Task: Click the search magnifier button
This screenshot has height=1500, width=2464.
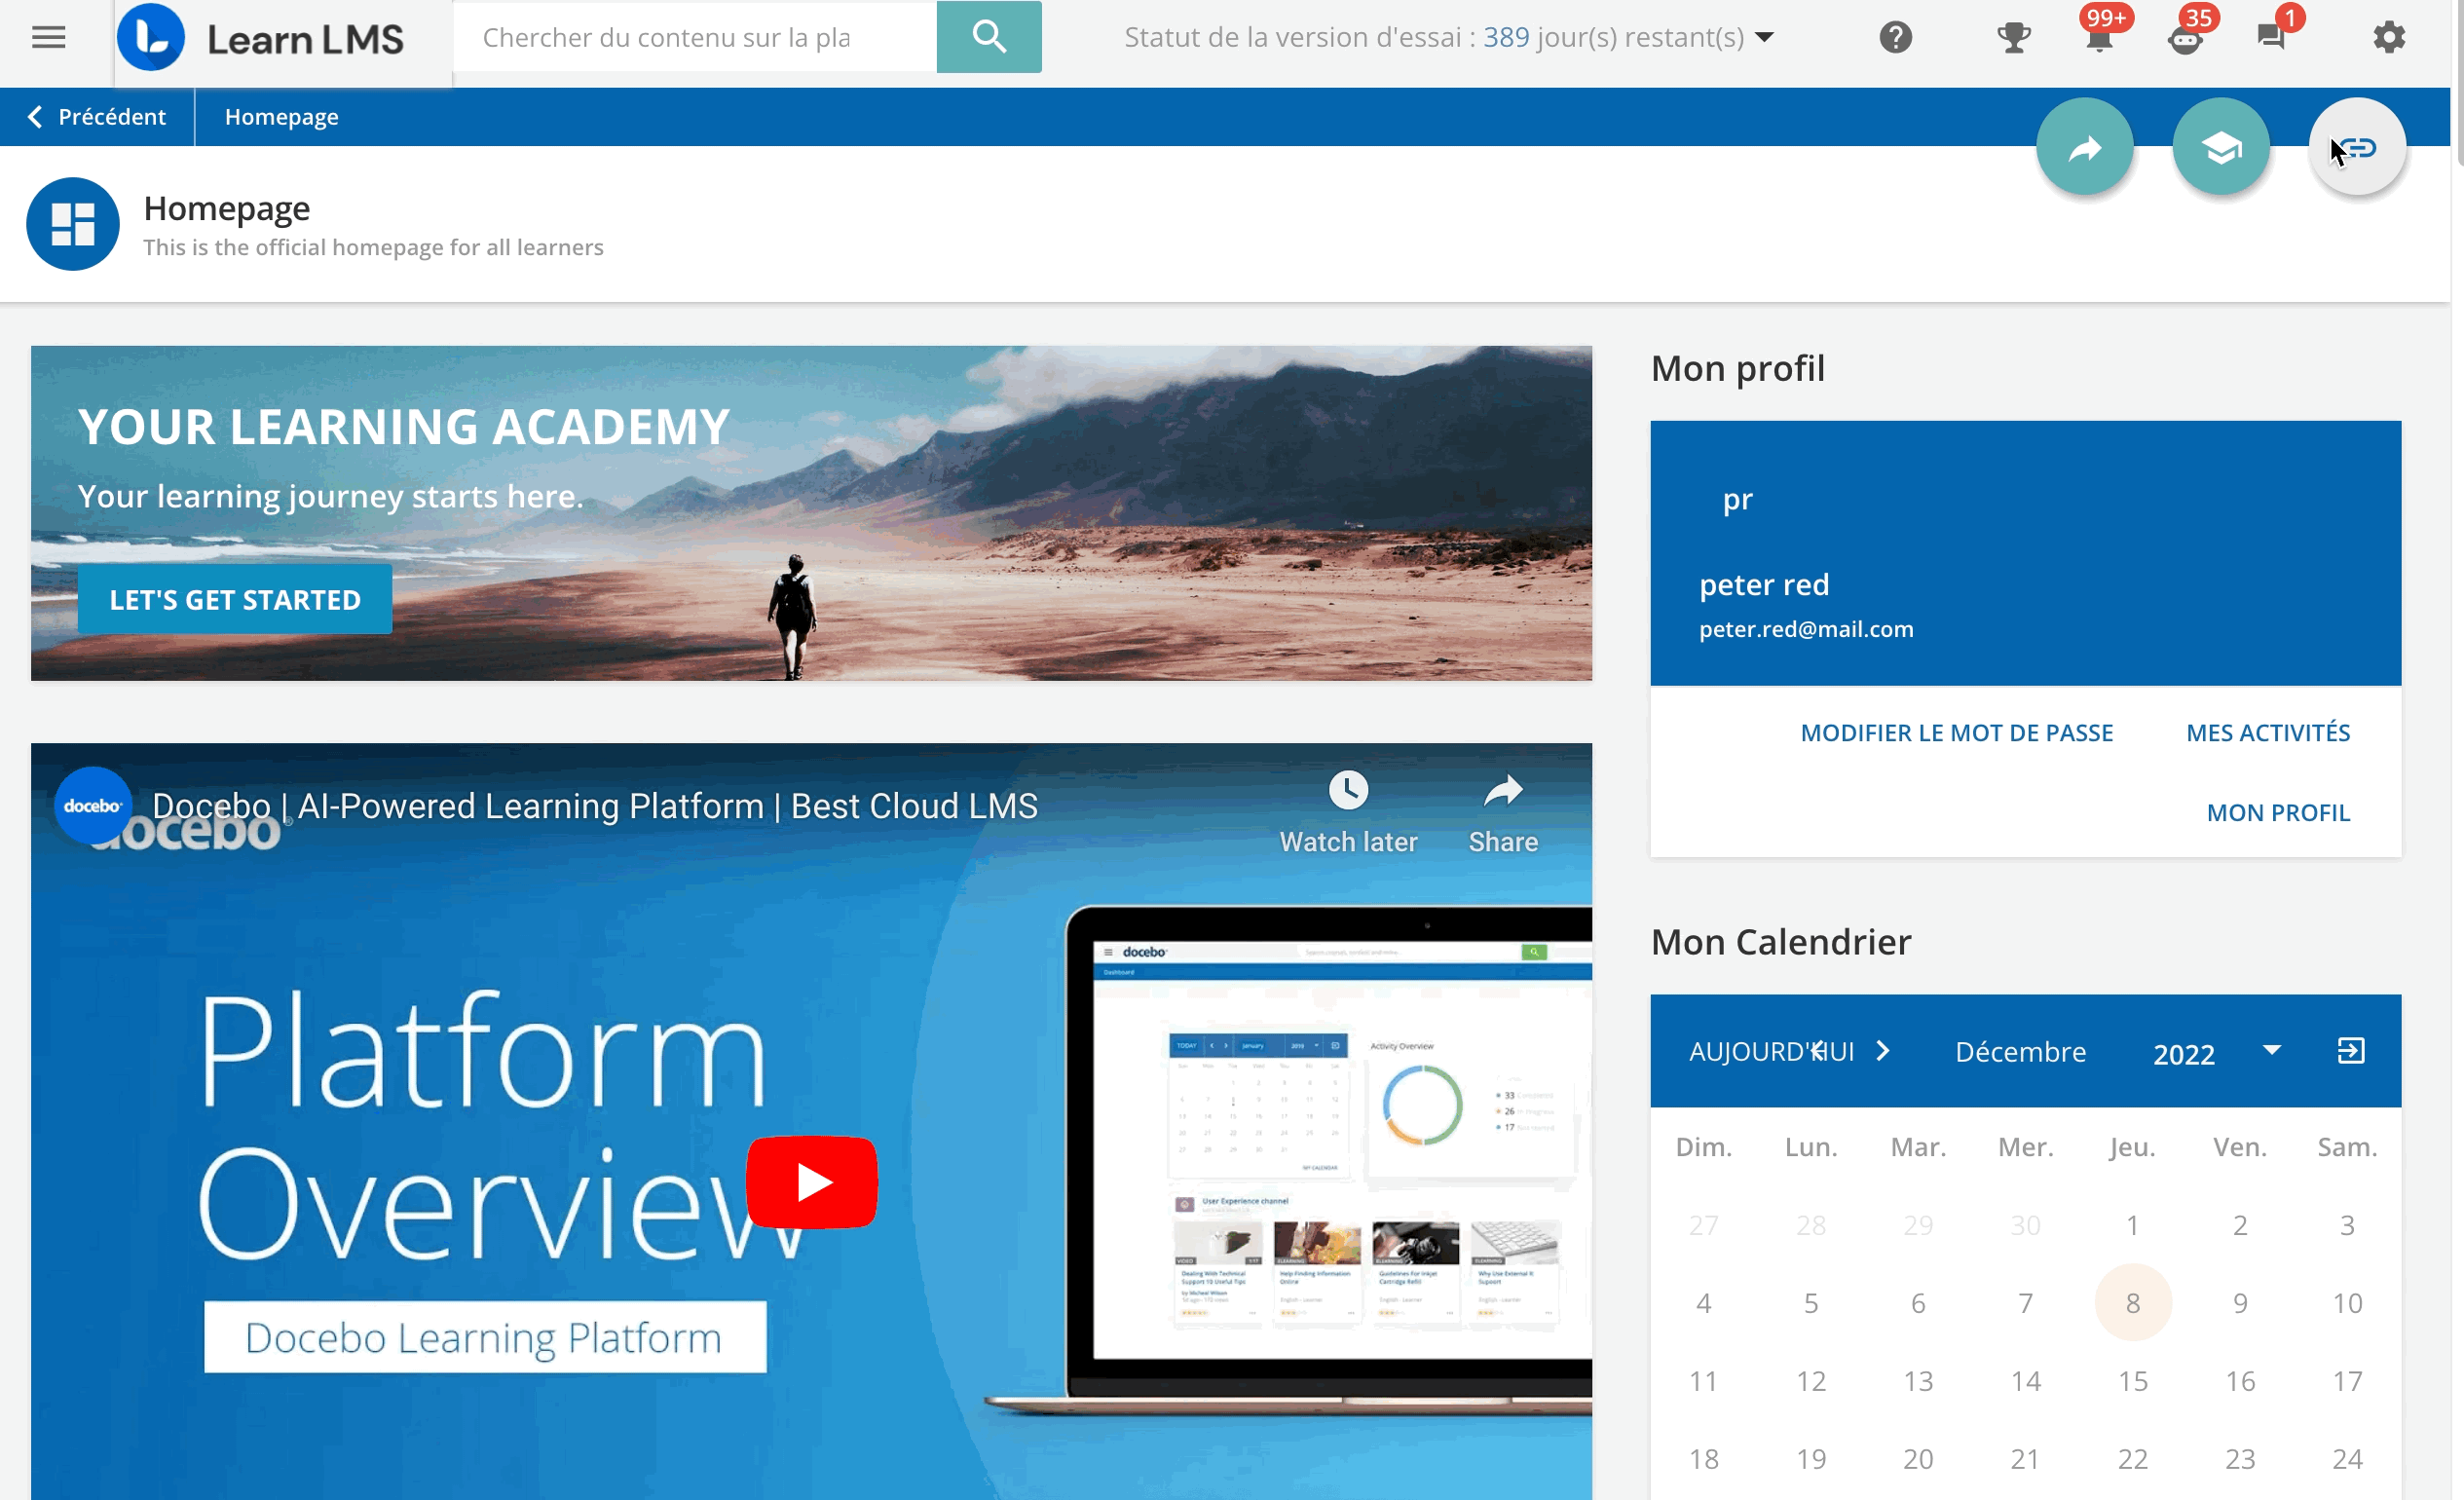Action: [x=988, y=37]
